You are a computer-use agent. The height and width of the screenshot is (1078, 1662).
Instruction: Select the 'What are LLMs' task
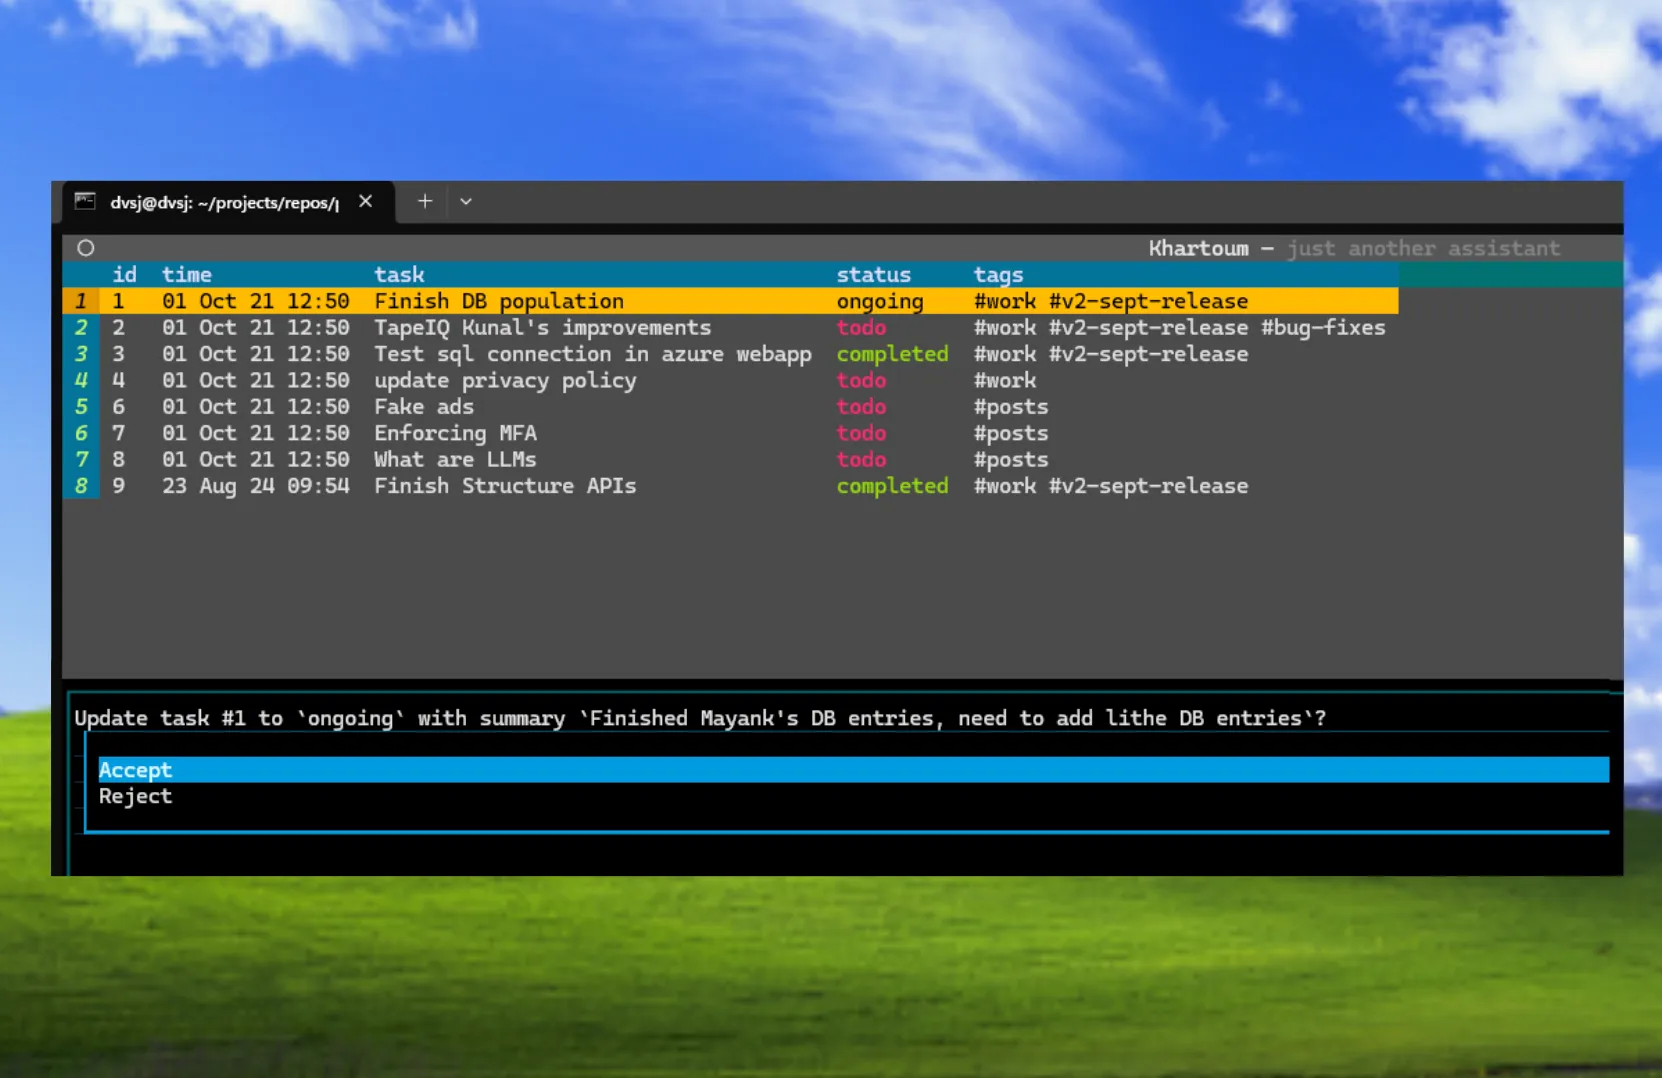click(455, 459)
